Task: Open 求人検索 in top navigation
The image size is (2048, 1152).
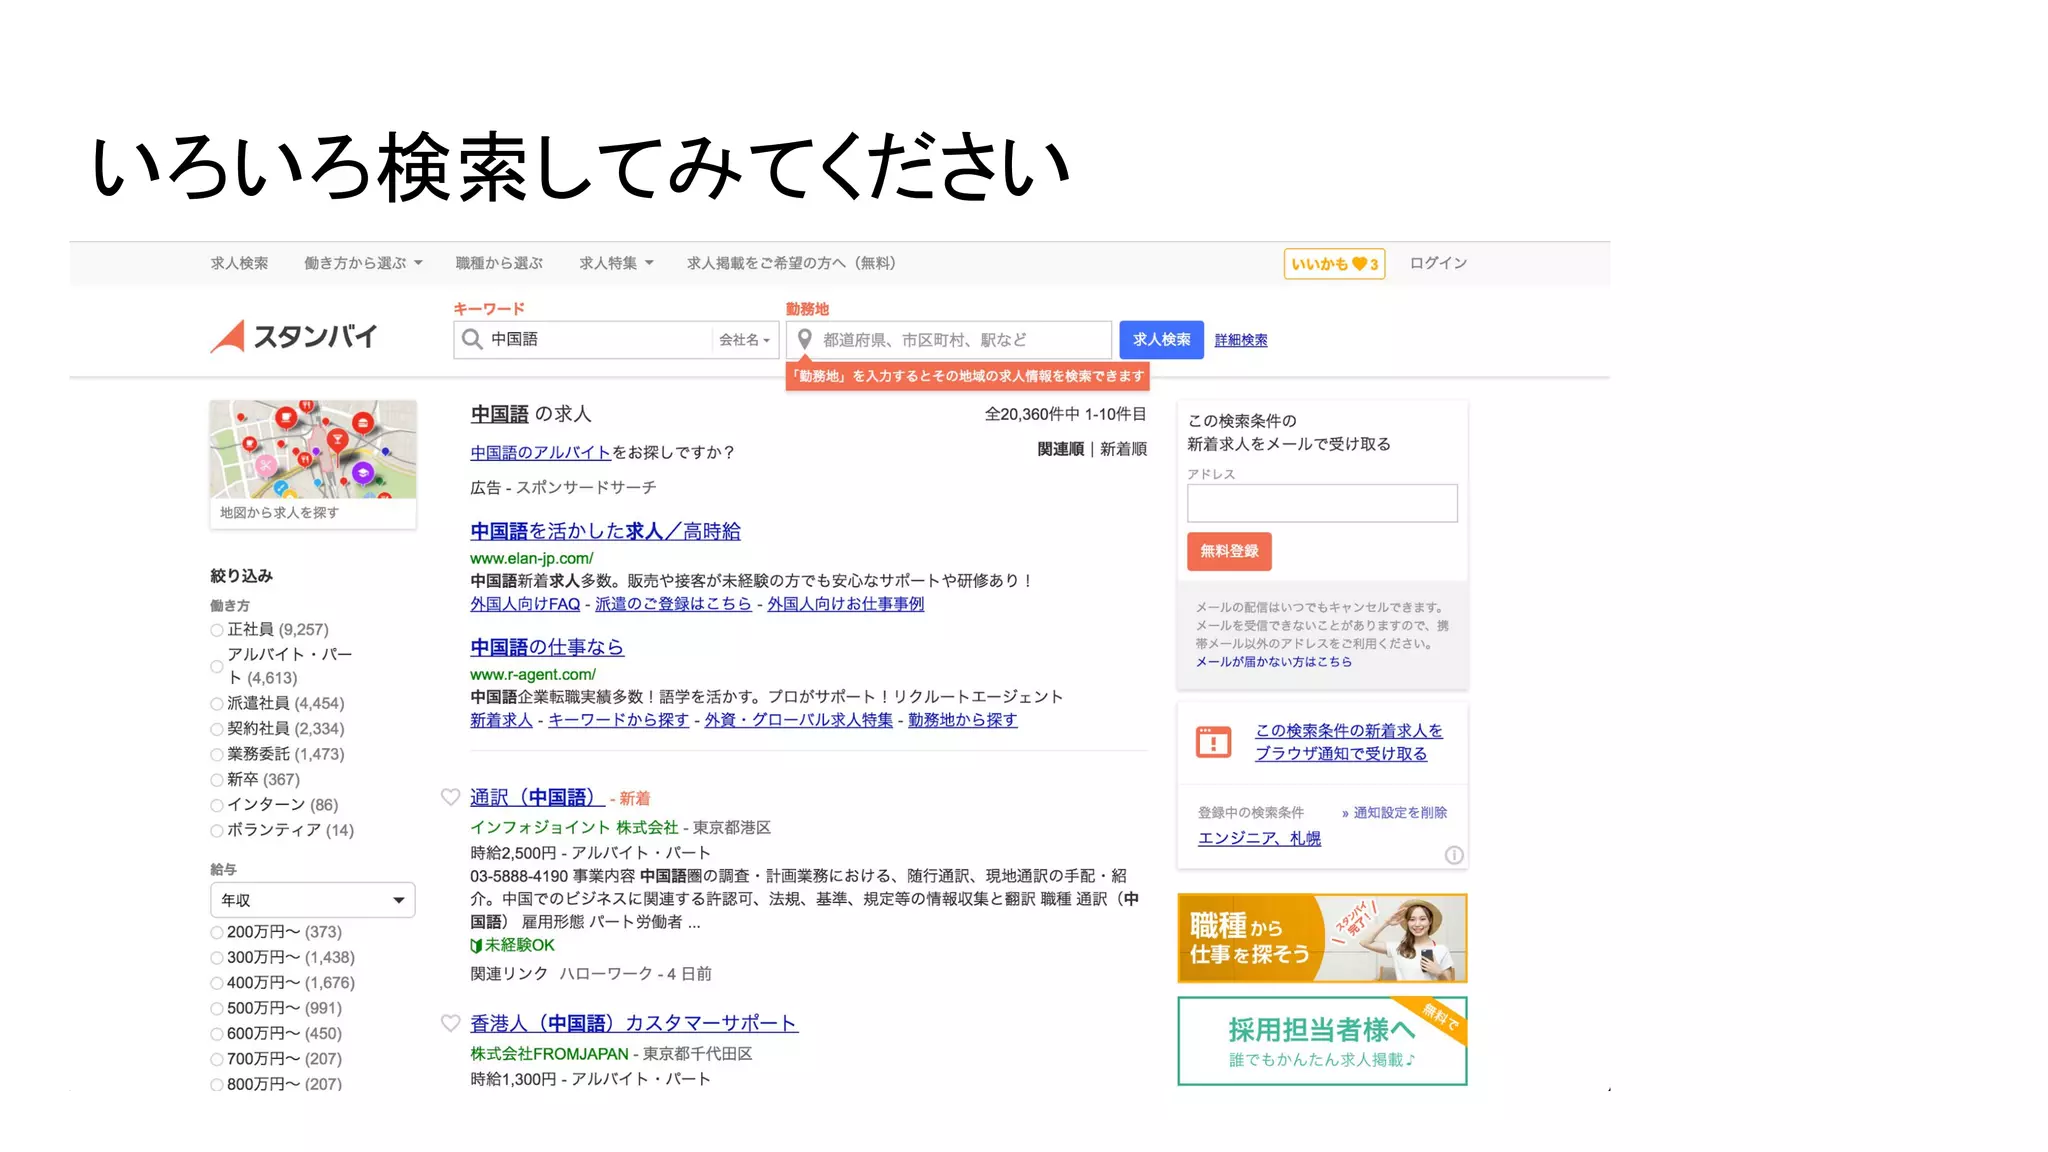Action: (x=239, y=263)
